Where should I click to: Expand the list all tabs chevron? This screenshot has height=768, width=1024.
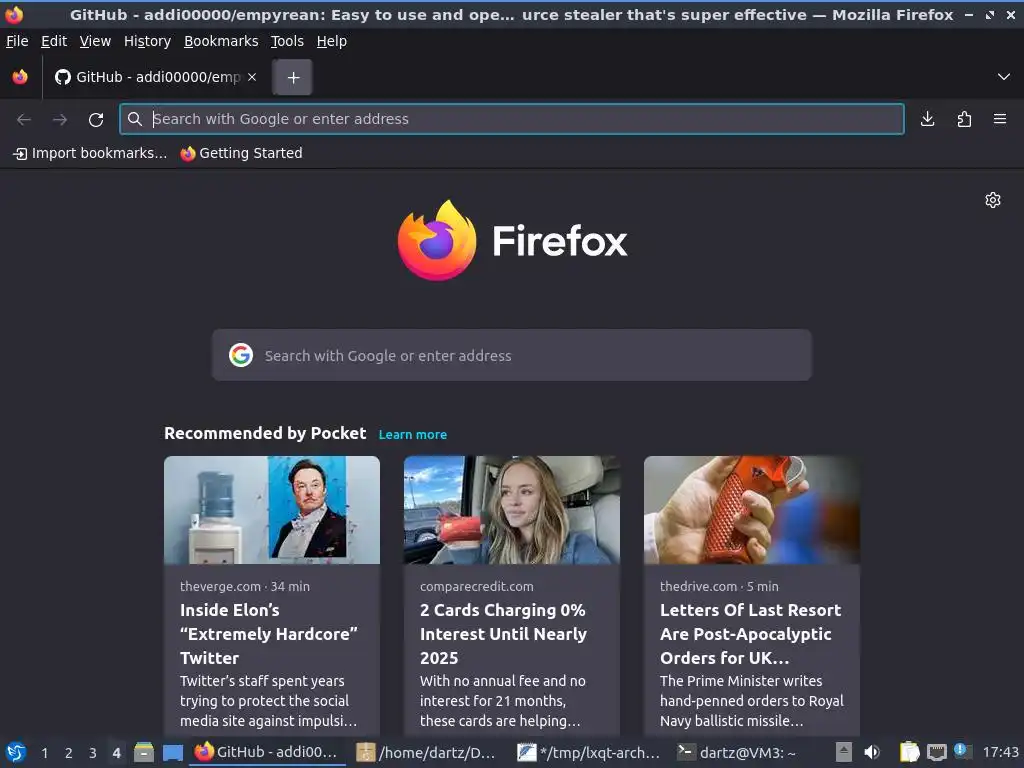point(1004,77)
